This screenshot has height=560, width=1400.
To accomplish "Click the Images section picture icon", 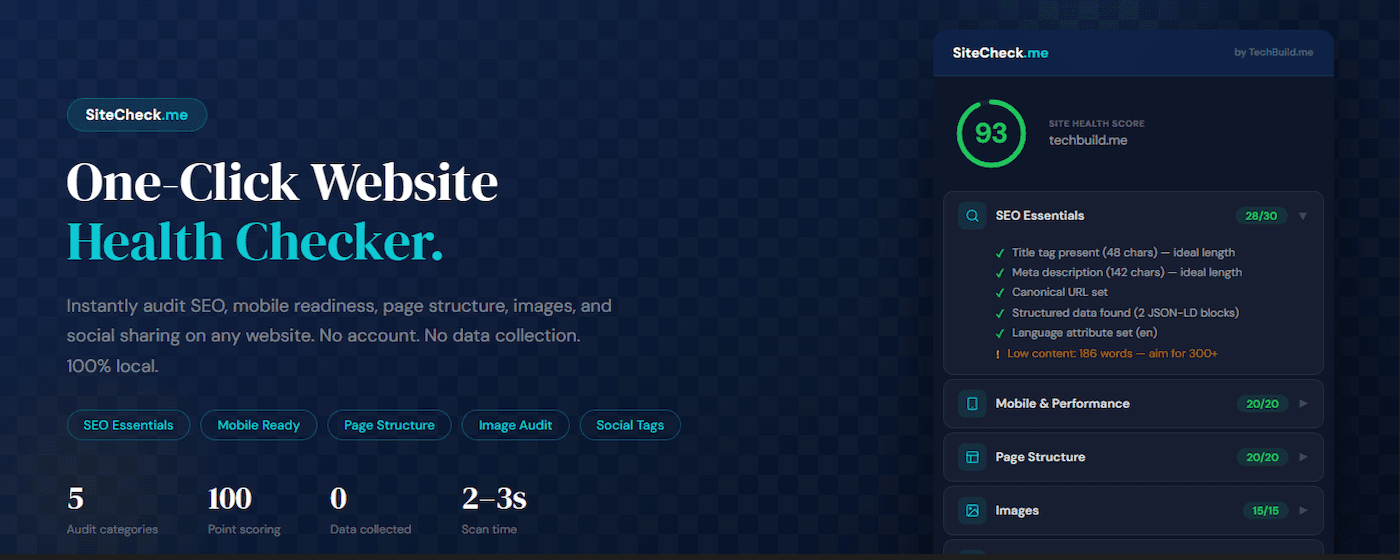I will point(971,511).
